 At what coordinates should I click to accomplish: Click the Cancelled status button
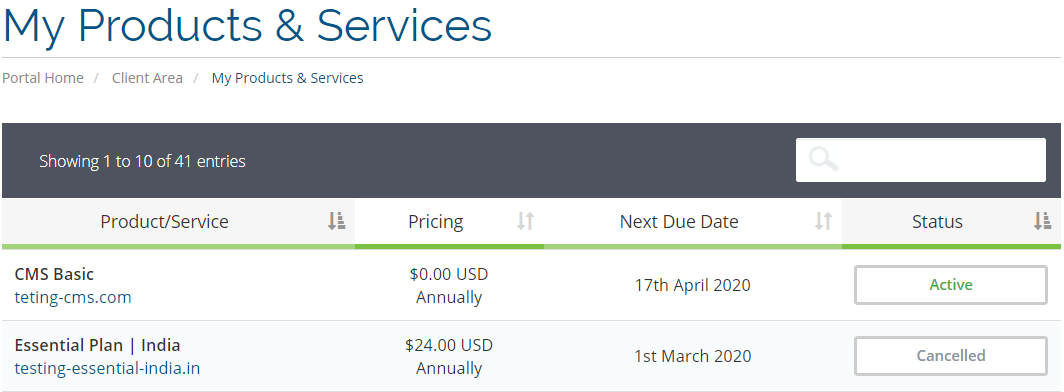click(951, 356)
